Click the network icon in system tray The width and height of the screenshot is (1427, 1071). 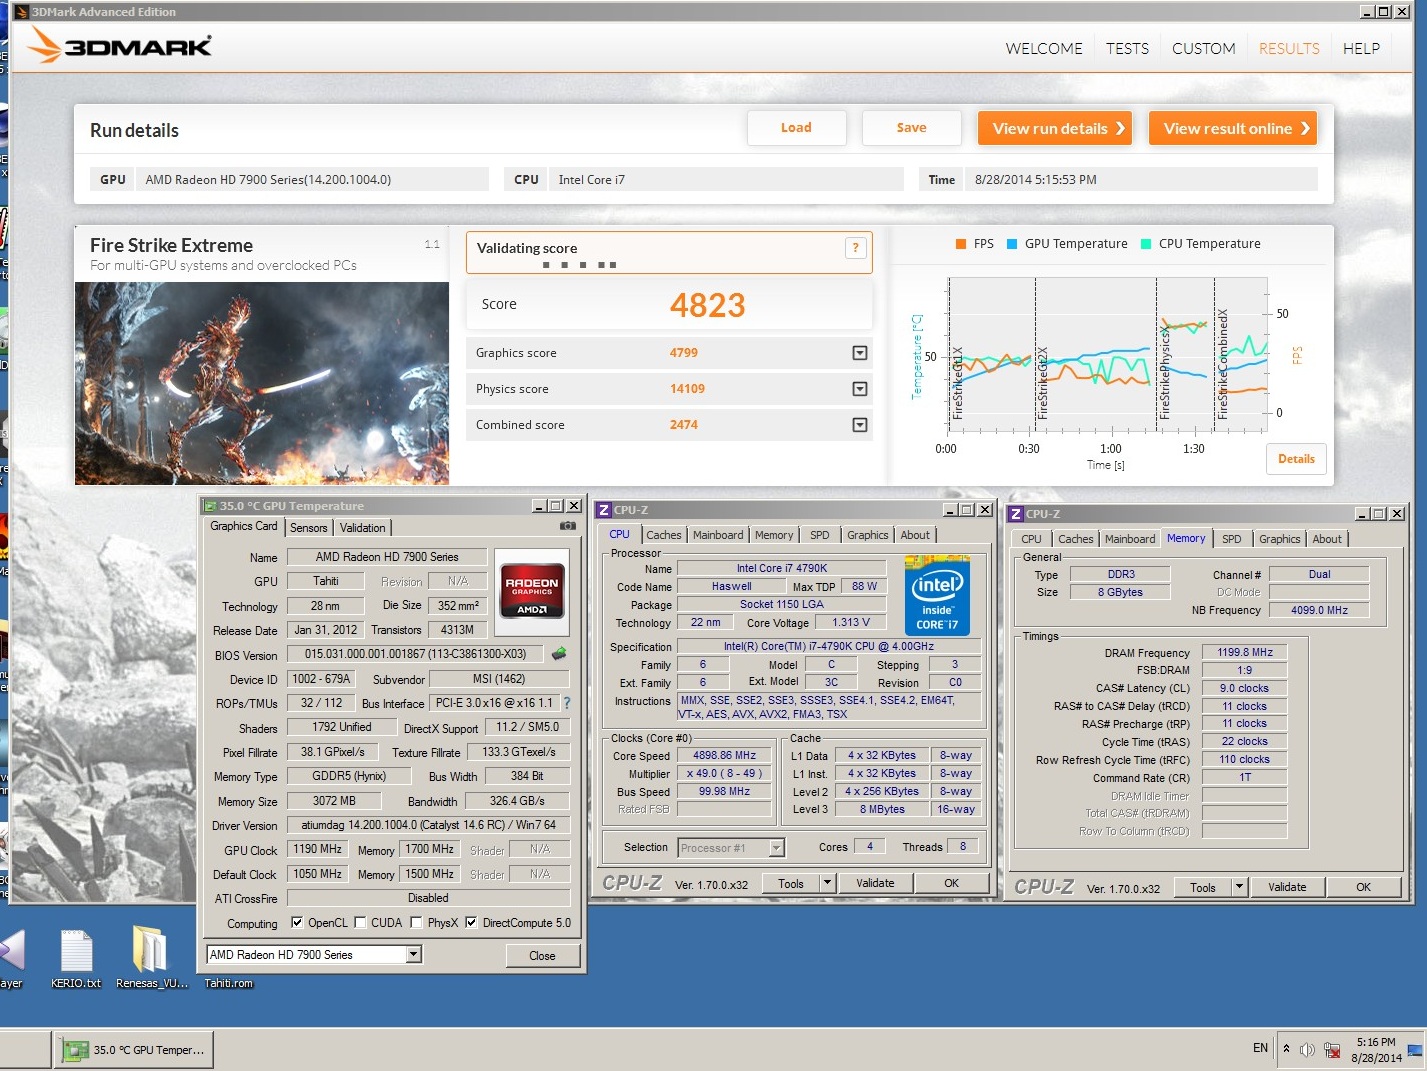pyautogui.click(x=1332, y=1049)
